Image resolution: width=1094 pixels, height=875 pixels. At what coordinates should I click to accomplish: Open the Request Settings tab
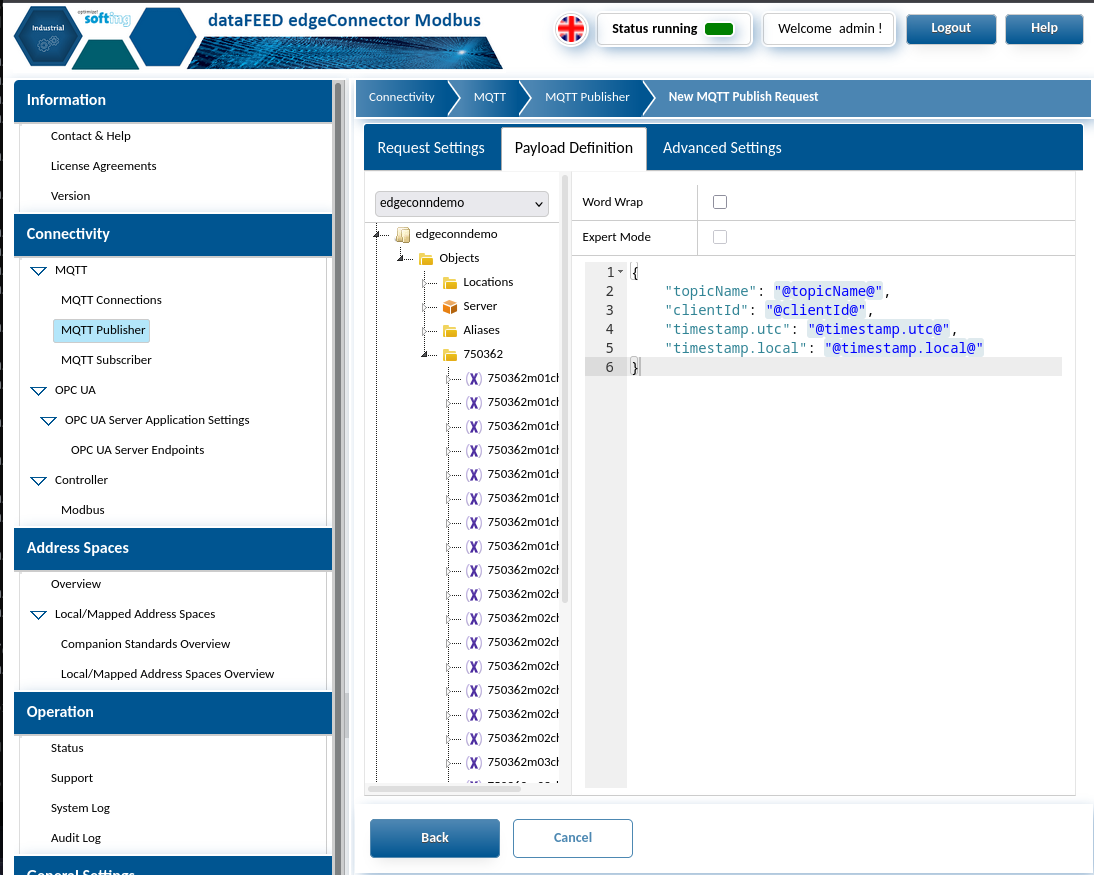point(431,148)
